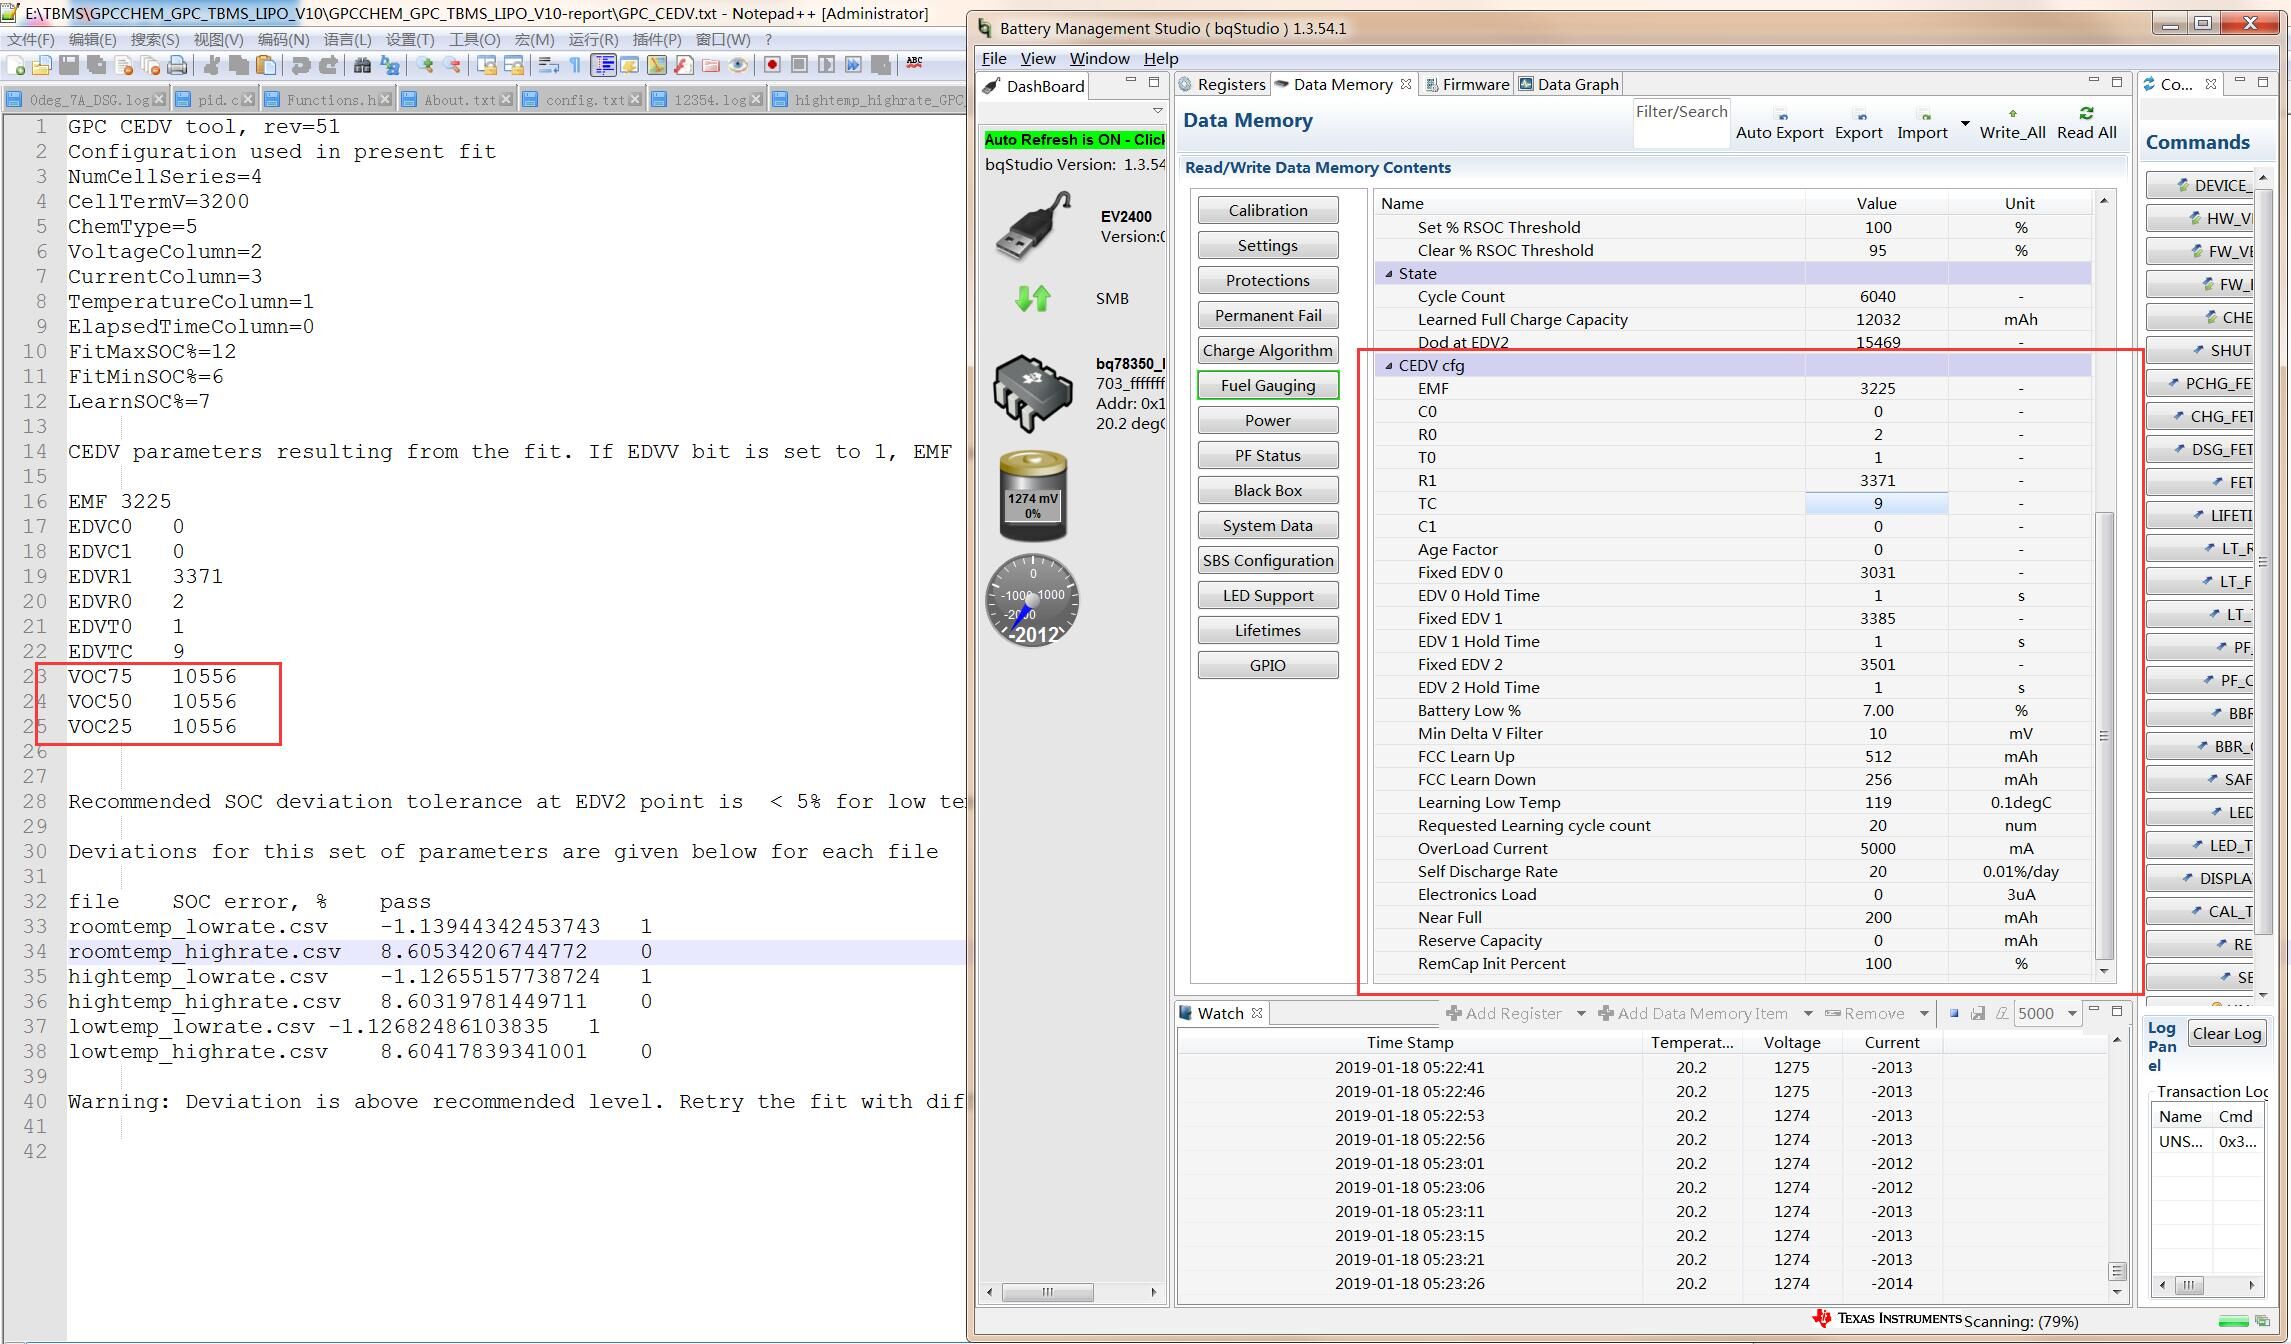Open the Fuel Gauging category
The height and width of the screenshot is (1344, 2291).
(1267, 386)
